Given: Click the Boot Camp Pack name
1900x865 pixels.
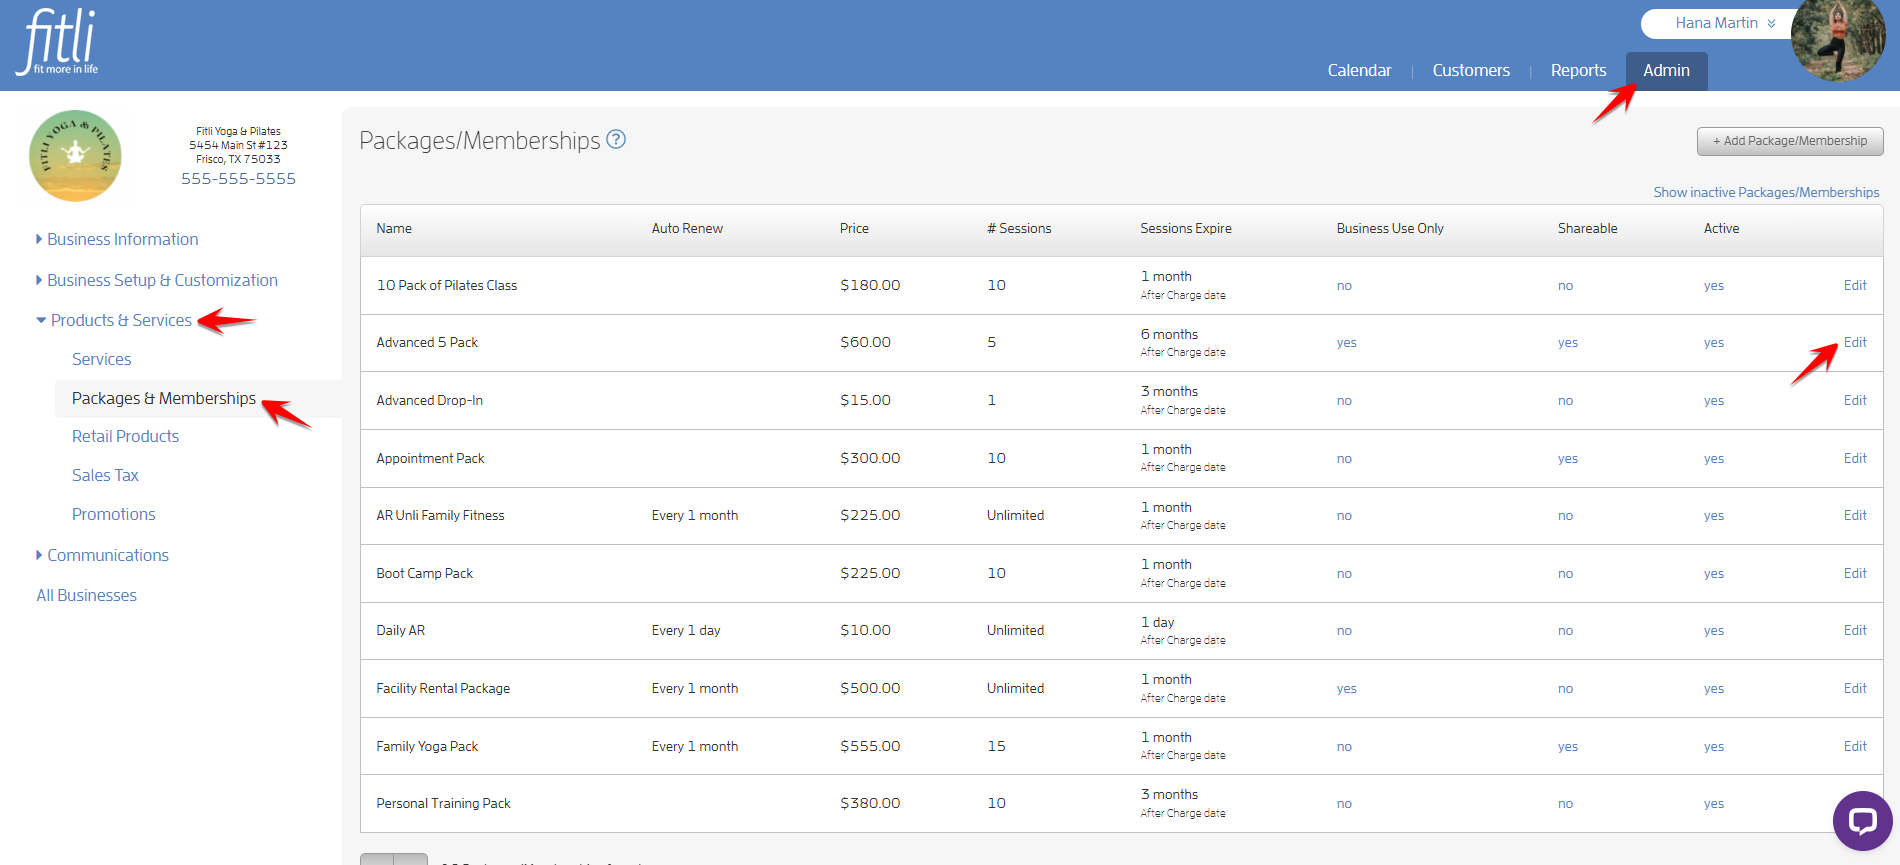Looking at the screenshot, I should pos(424,573).
